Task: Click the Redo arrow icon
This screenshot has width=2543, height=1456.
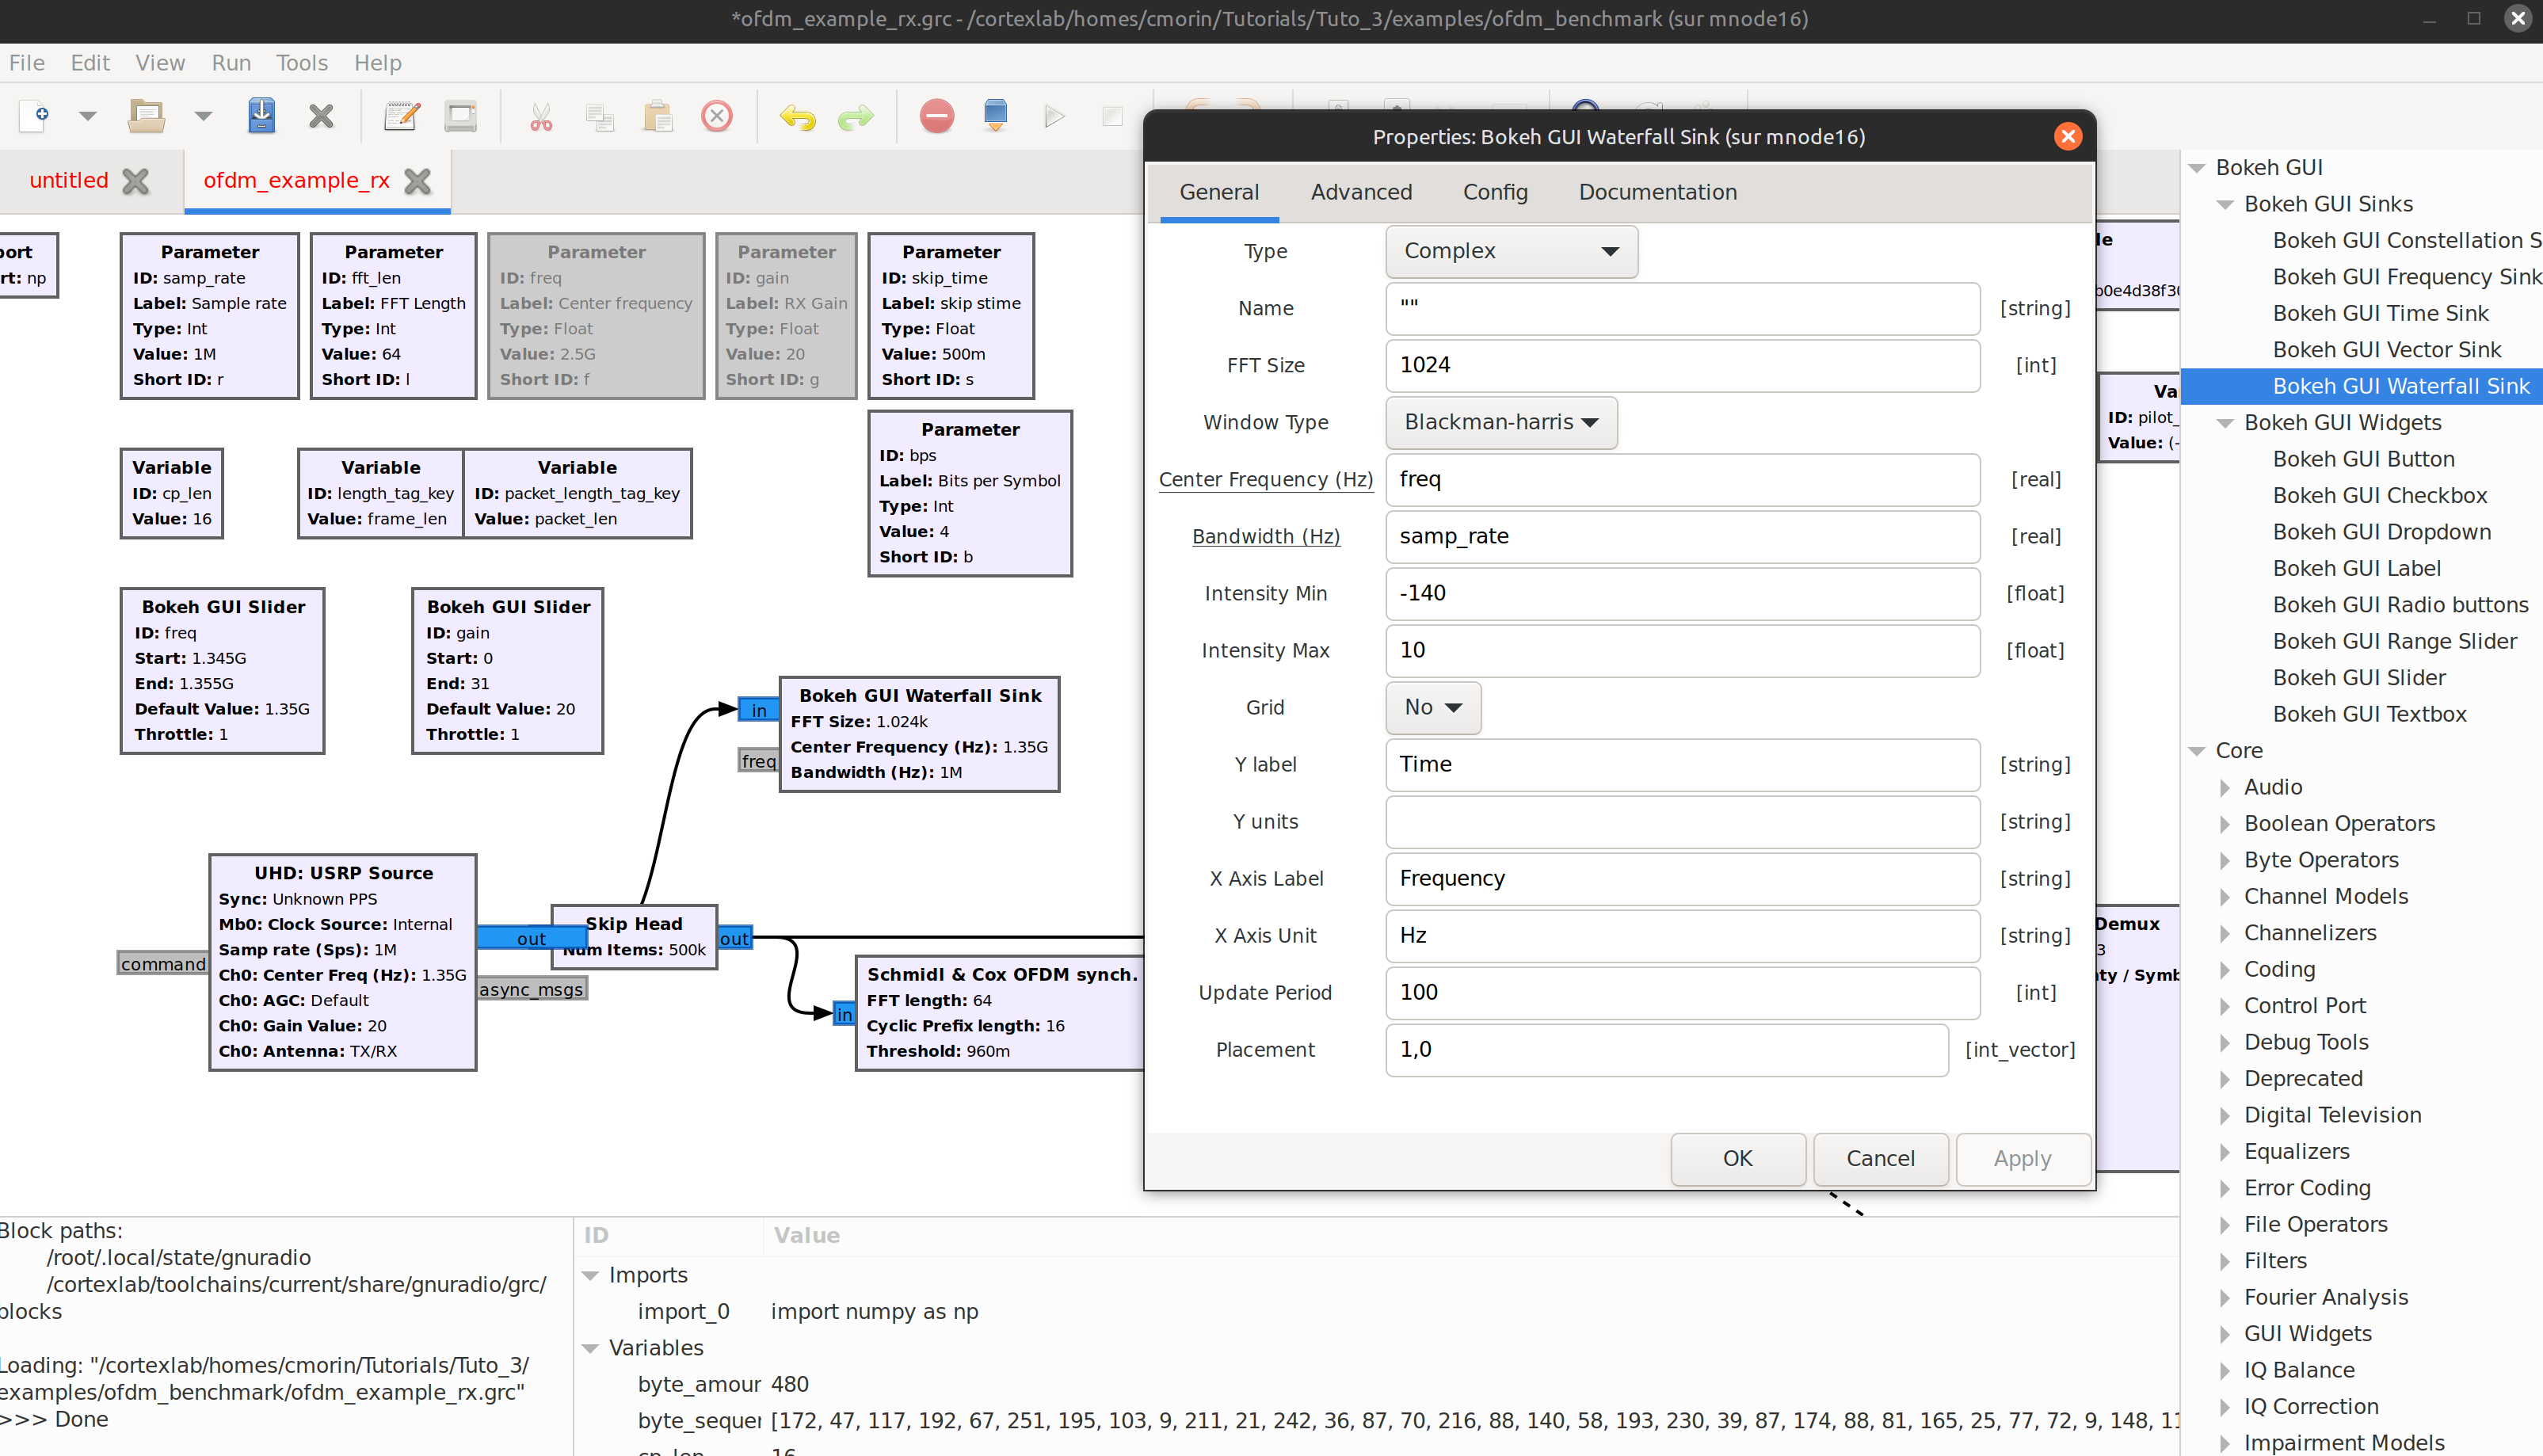Action: (x=855, y=116)
